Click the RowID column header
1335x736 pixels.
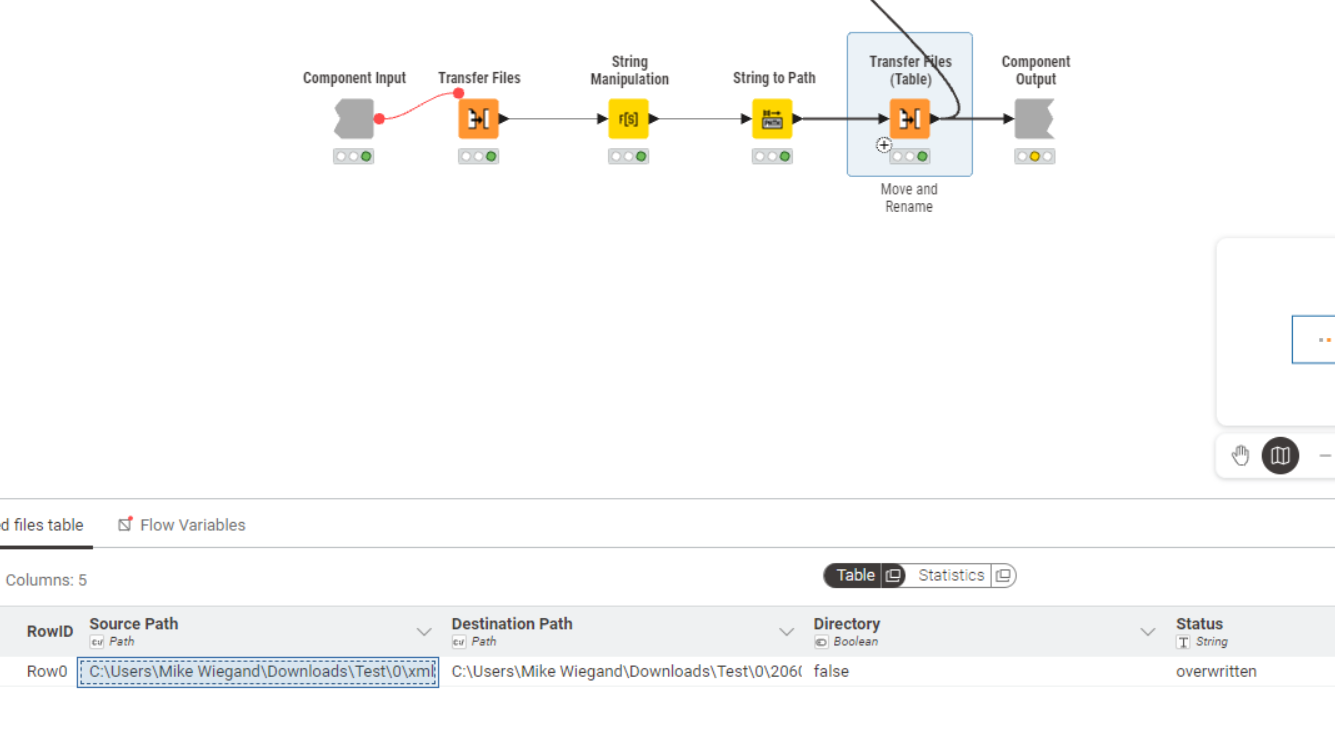[x=50, y=632]
